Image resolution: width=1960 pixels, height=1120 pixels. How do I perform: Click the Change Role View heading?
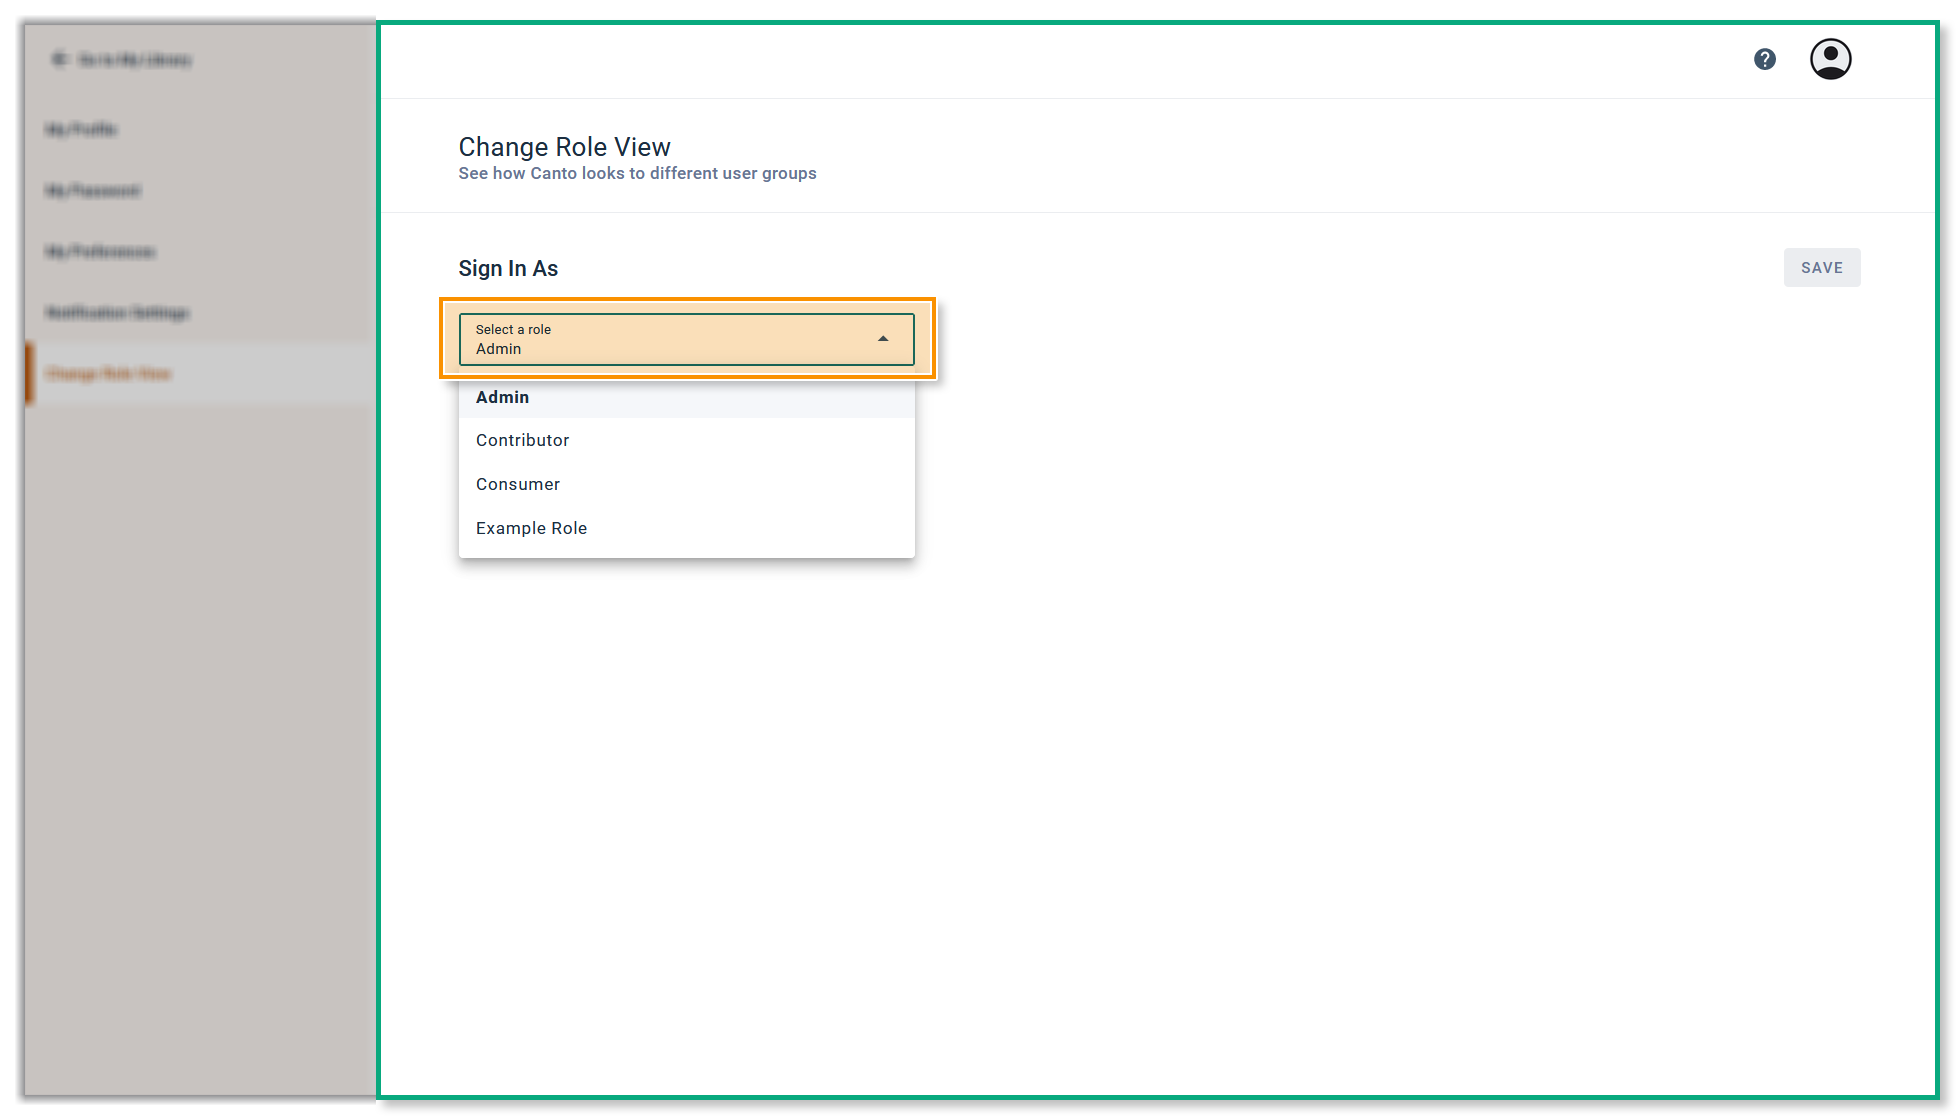coord(564,147)
